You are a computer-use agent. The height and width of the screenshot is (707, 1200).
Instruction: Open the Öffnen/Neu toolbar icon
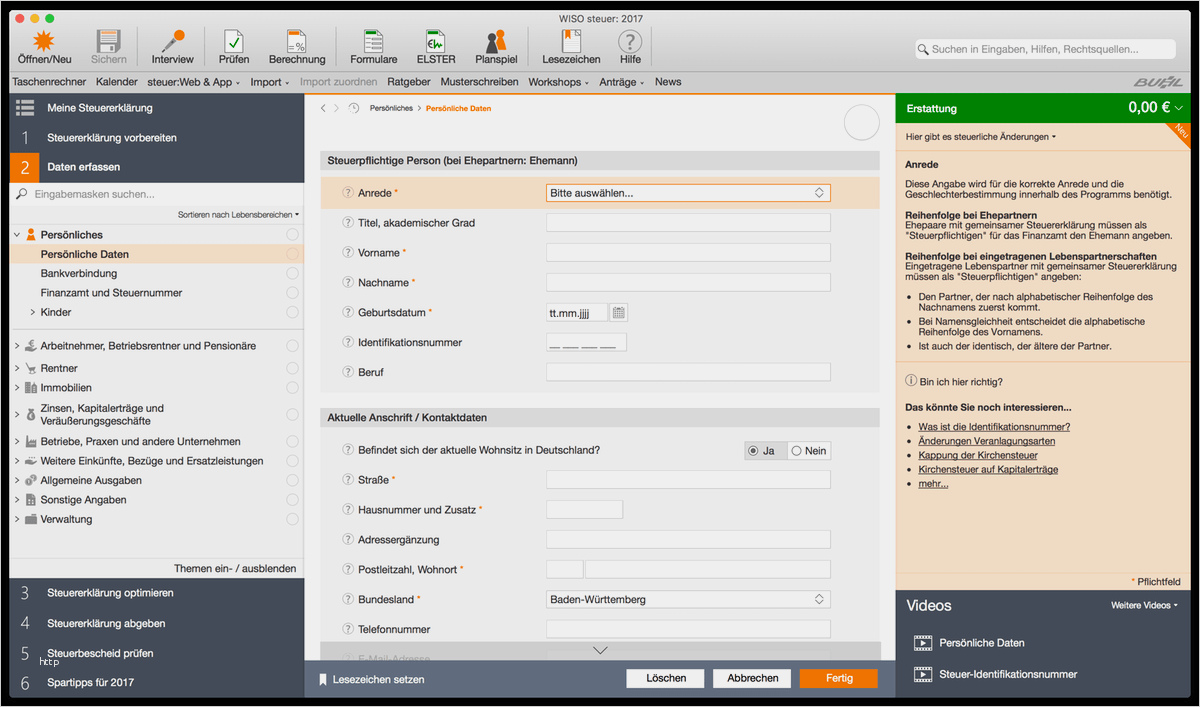pyautogui.click(x=44, y=41)
